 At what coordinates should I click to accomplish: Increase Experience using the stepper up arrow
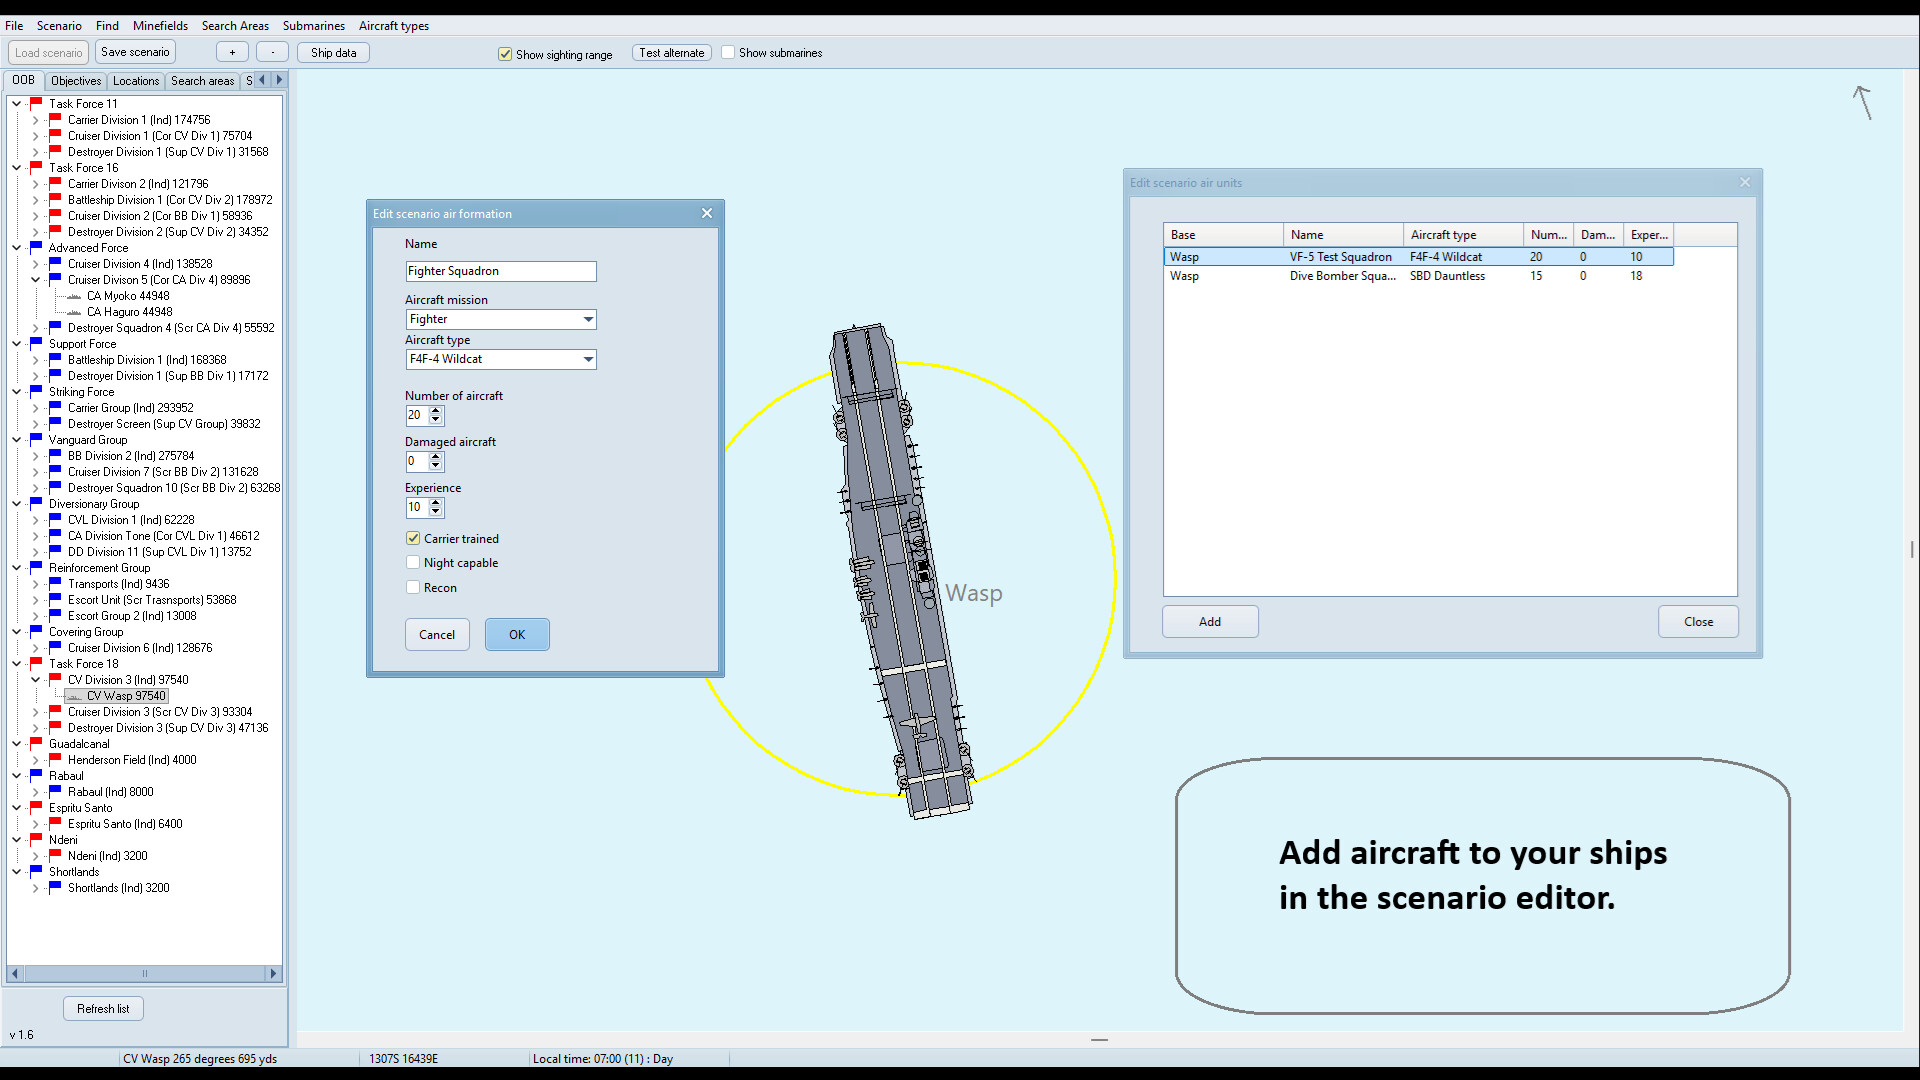pyautogui.click(x=436, y=502)
